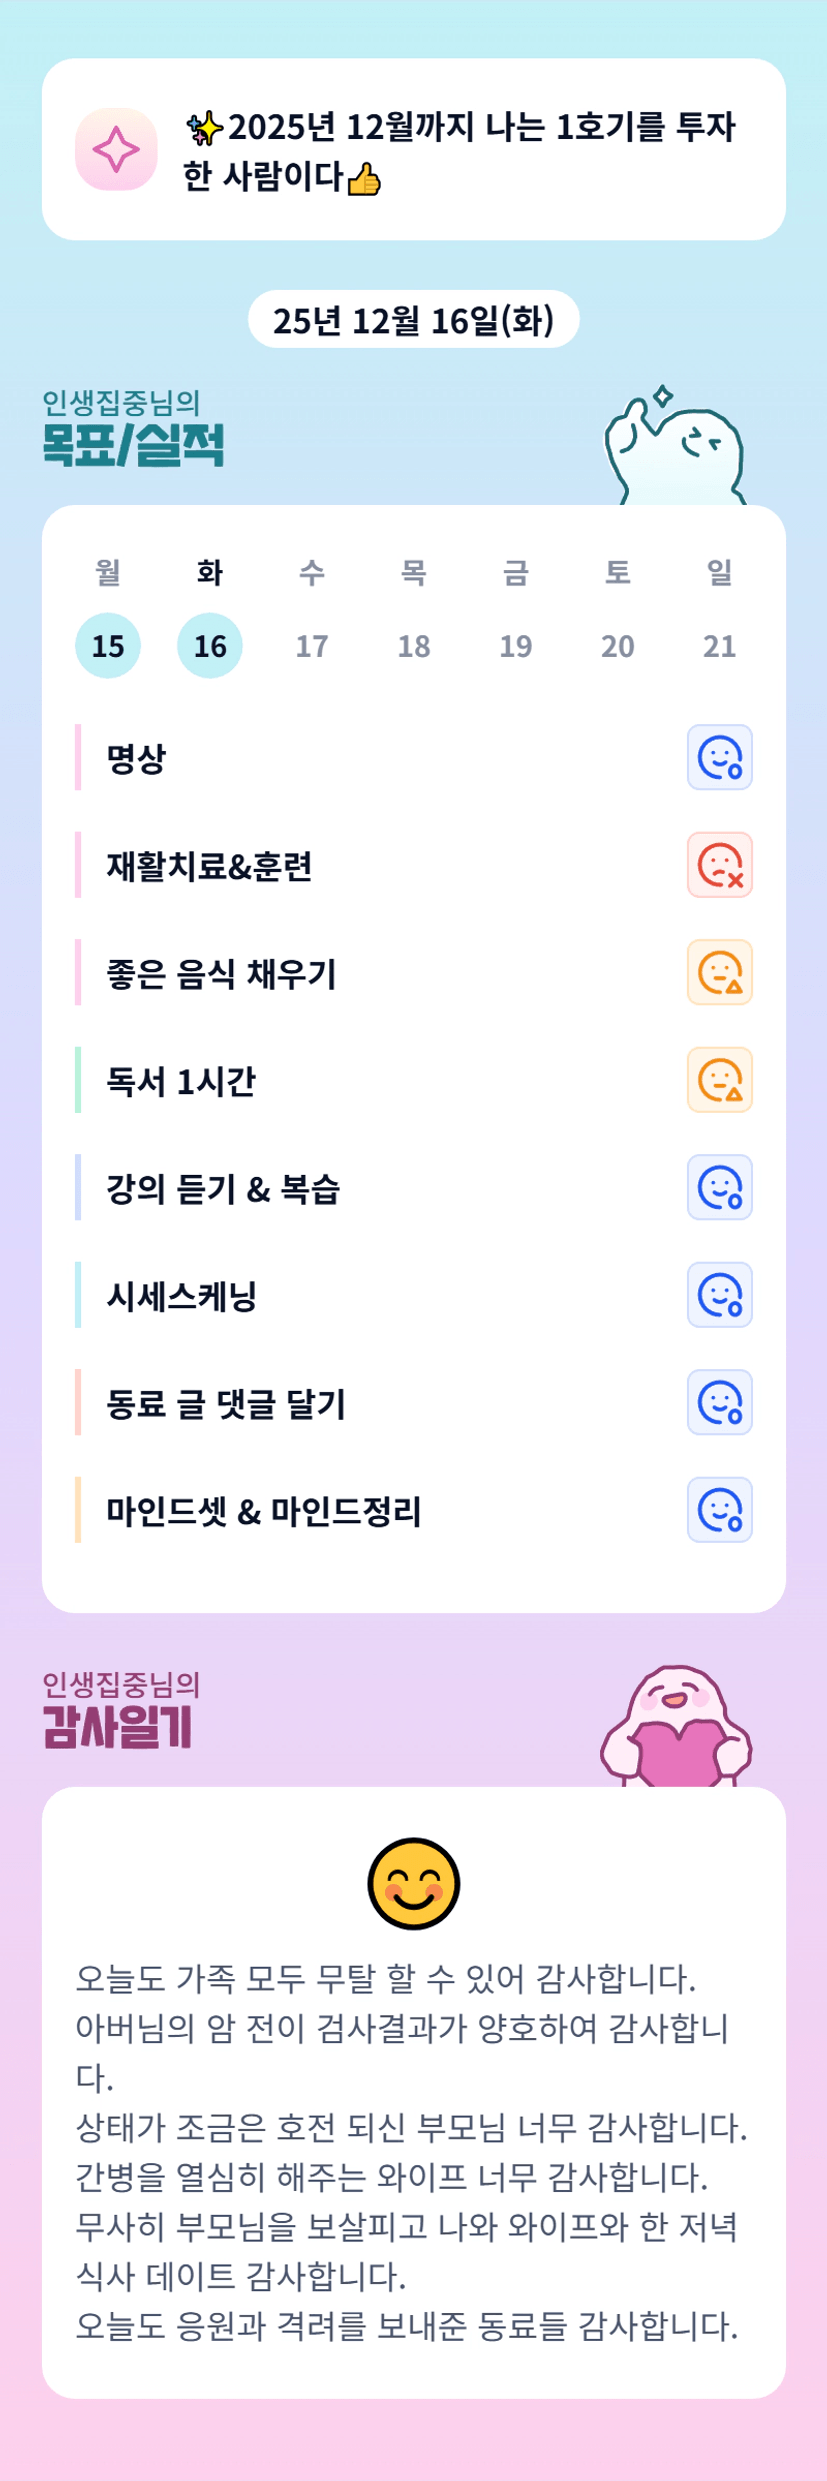This screenshot has height=2481, width=827.
Task: Click the 좋은 음식 채우기 orange partial icon
Action: 719,972
